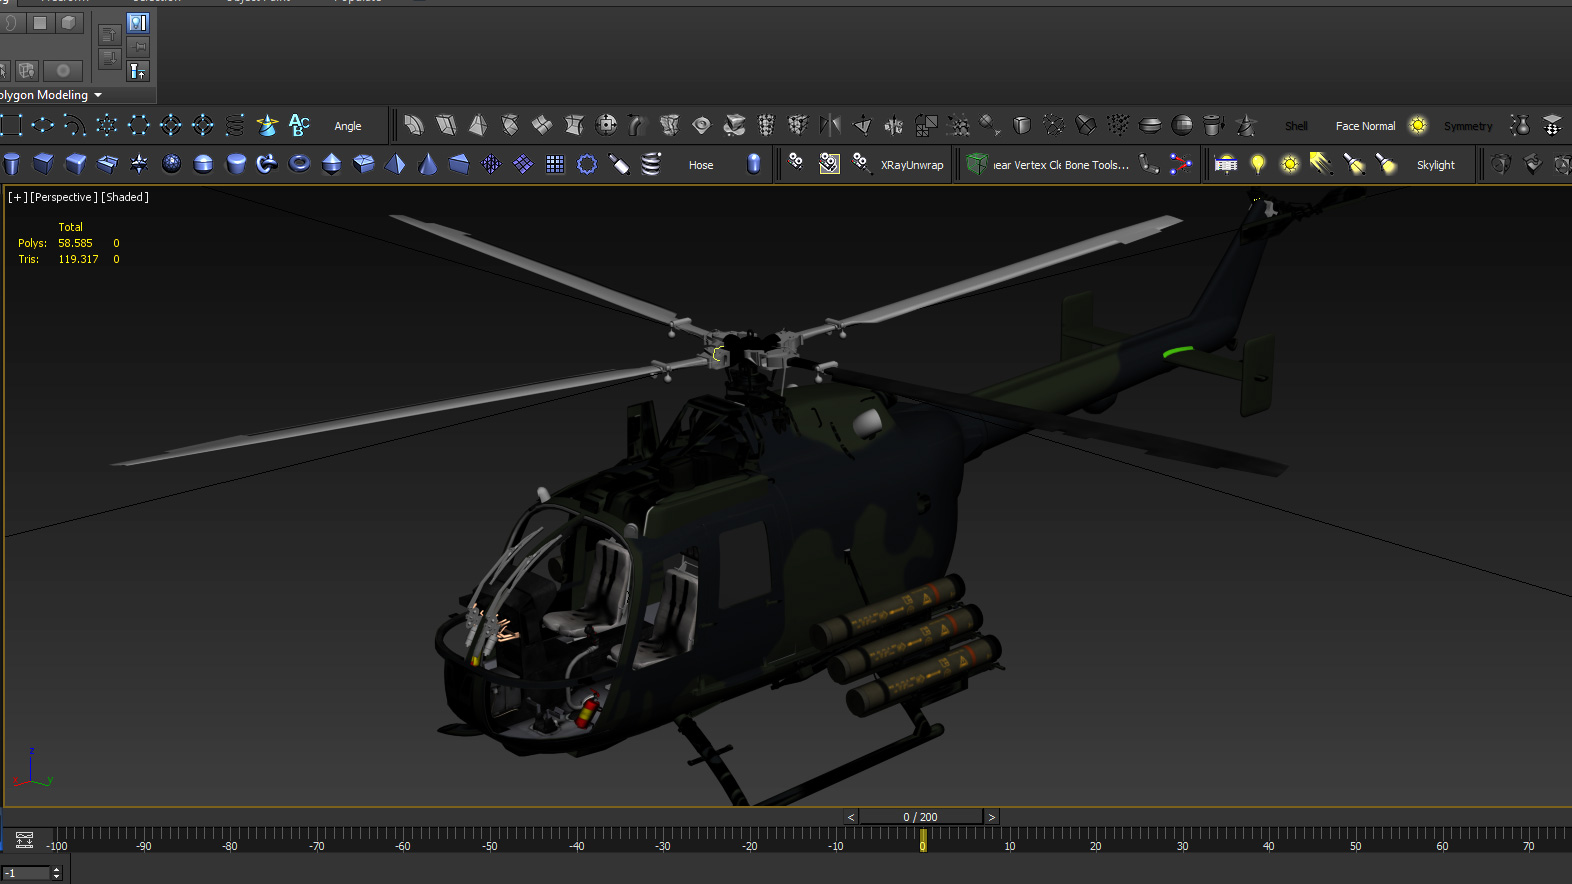Create a Spring object
Viewport: 1572px width, 884px height.
click(652, 164)
